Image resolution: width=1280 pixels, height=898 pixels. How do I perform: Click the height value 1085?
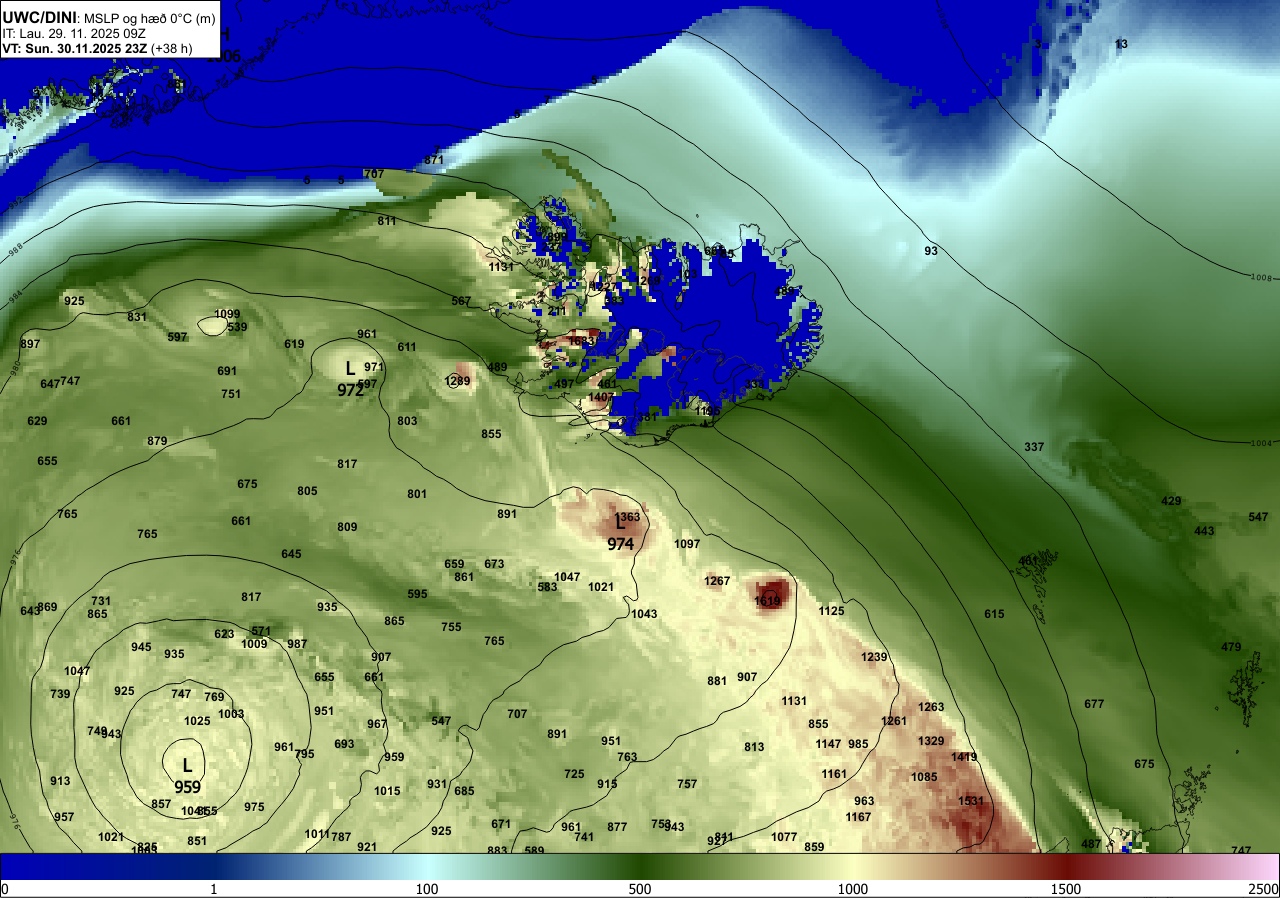(x=924, y=777)
